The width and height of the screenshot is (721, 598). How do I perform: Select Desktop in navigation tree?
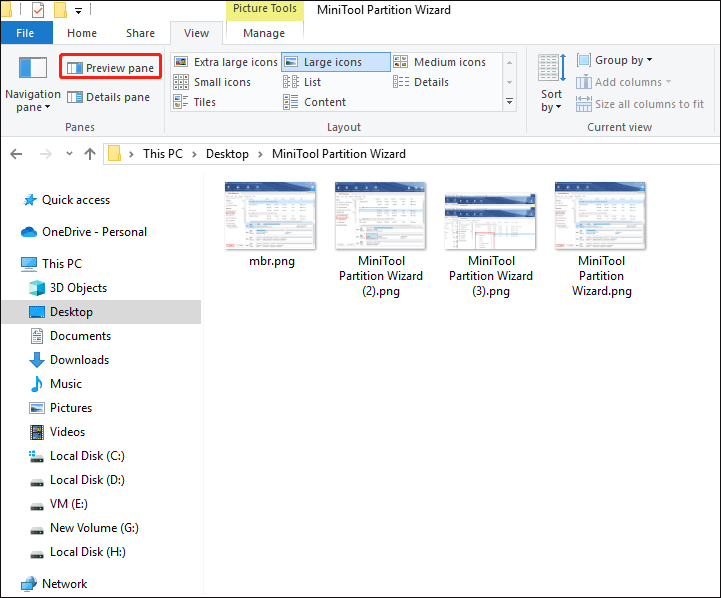tap(102, 312)
